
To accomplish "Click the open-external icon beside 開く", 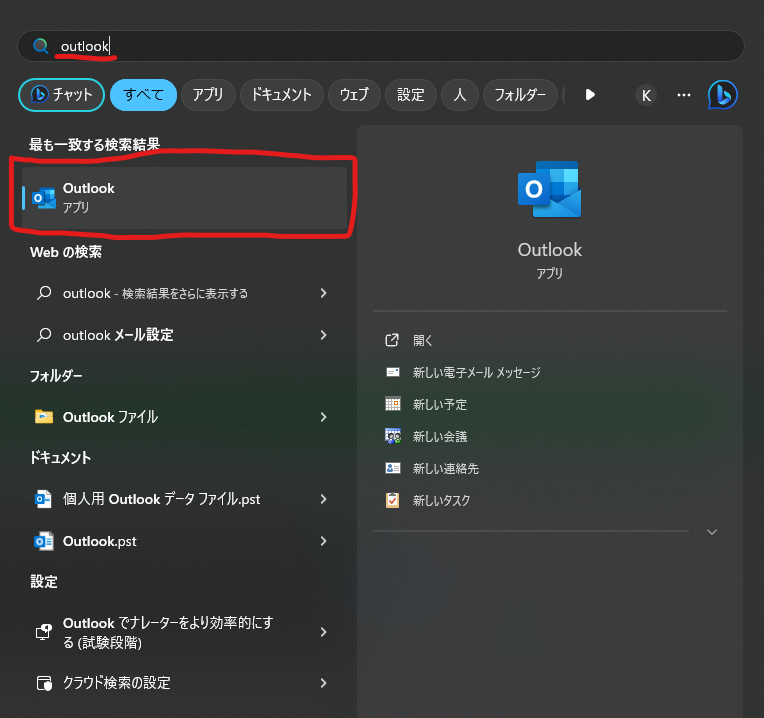I will click(392, 340).
